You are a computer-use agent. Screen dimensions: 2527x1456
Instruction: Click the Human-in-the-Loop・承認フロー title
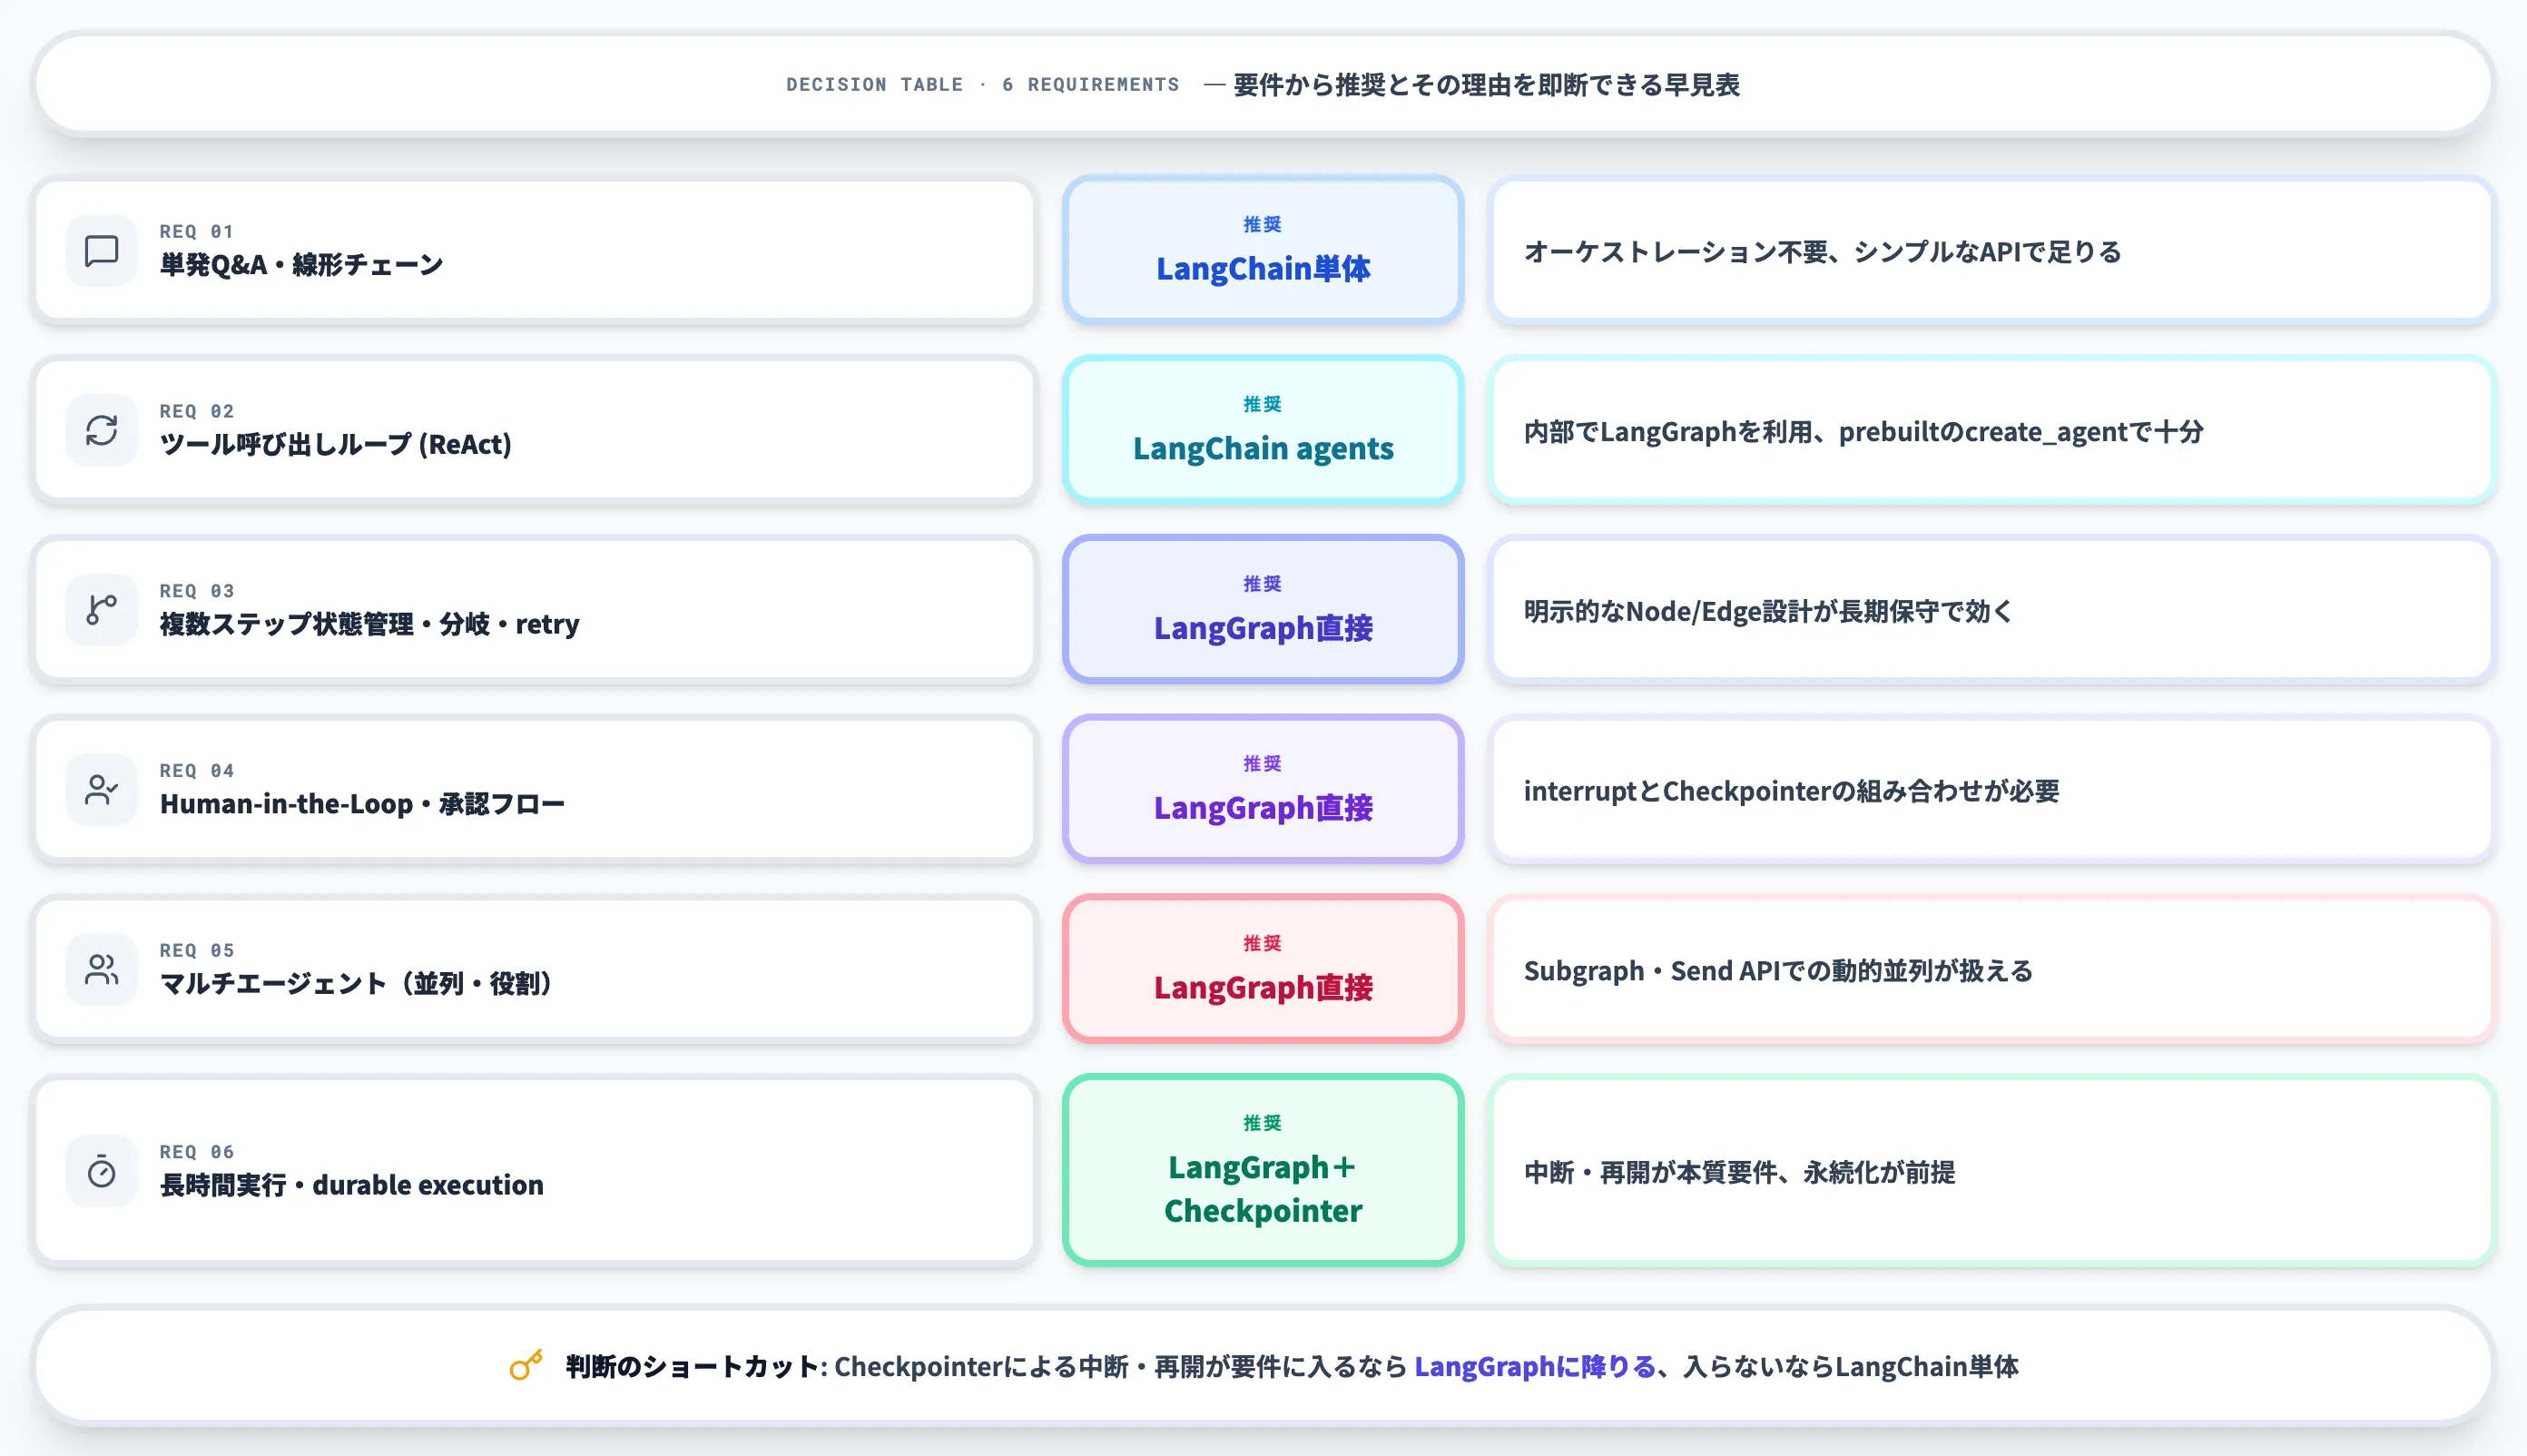click(362, 804)
